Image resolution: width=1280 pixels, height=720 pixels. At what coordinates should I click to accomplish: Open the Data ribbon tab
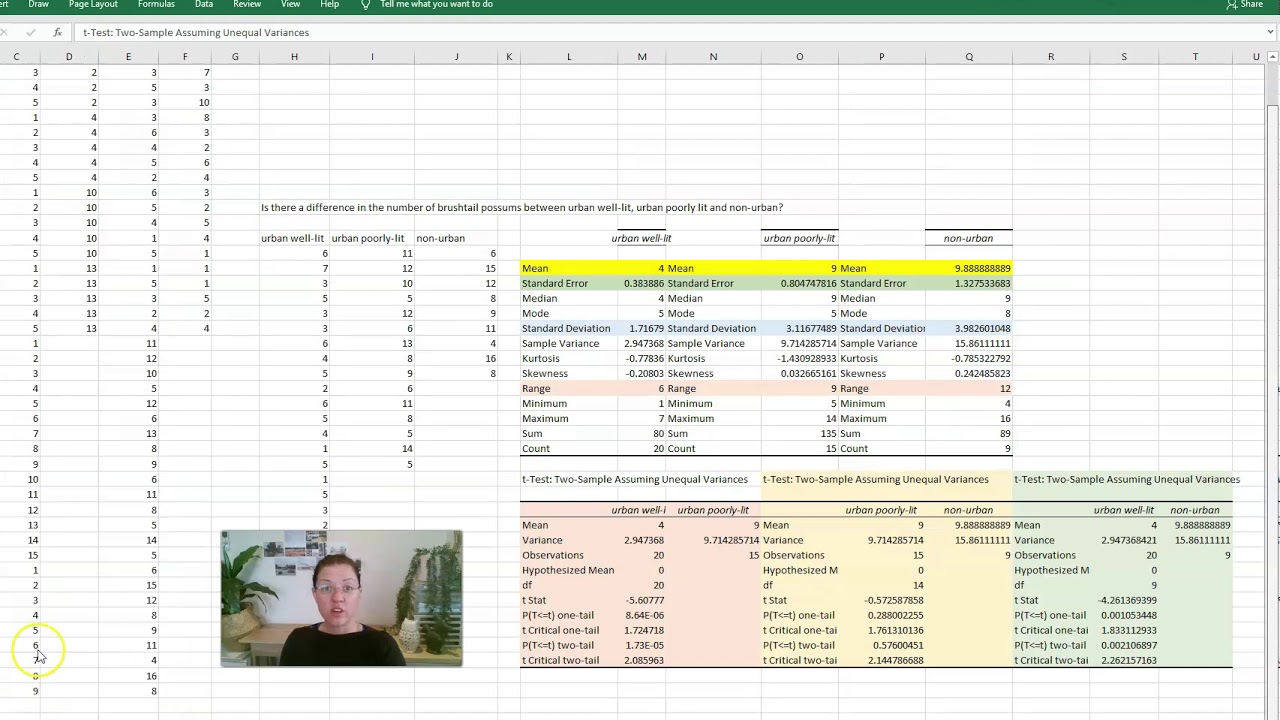click(x=204, y=5)
